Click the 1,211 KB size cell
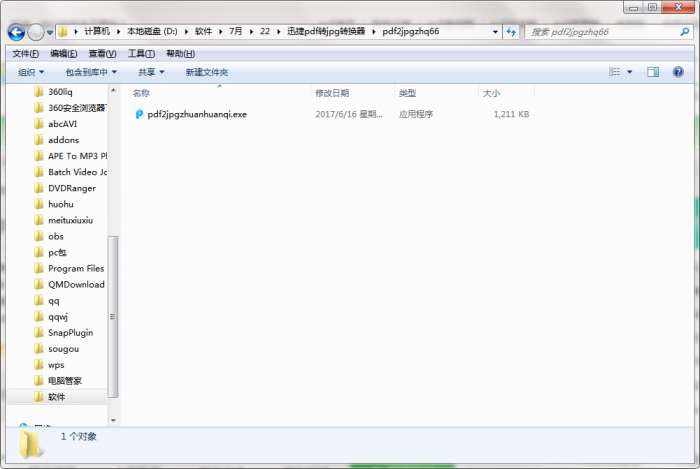Screen dimensions: 700x469 [x=511, y=114]
